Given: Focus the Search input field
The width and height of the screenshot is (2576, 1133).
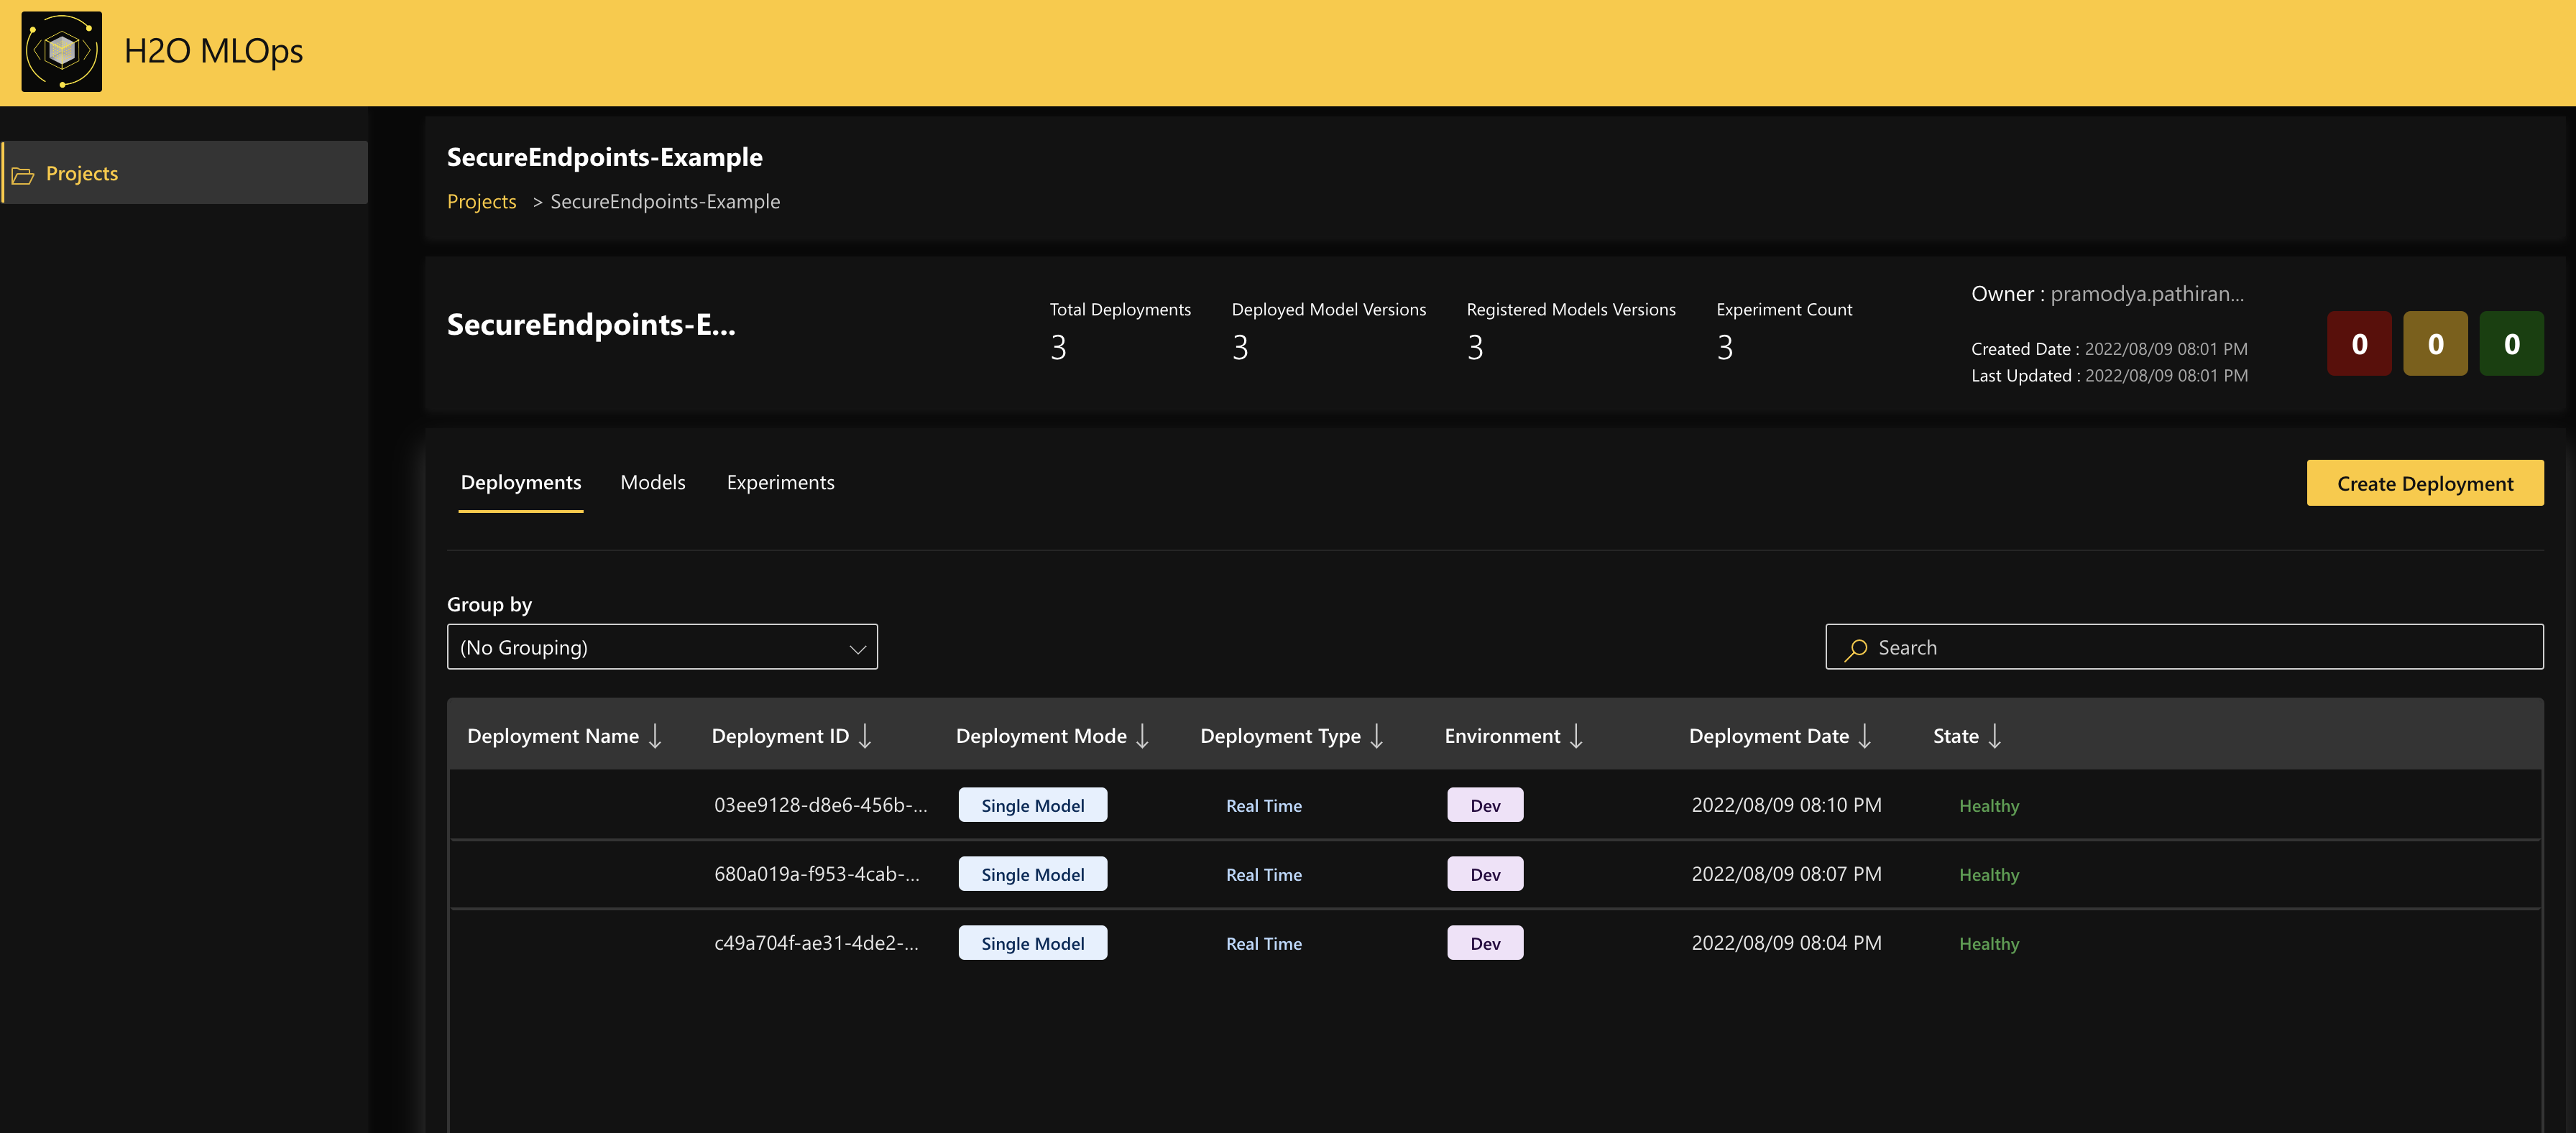Looking at the screenshot, I should click(x=2184, y=647).
